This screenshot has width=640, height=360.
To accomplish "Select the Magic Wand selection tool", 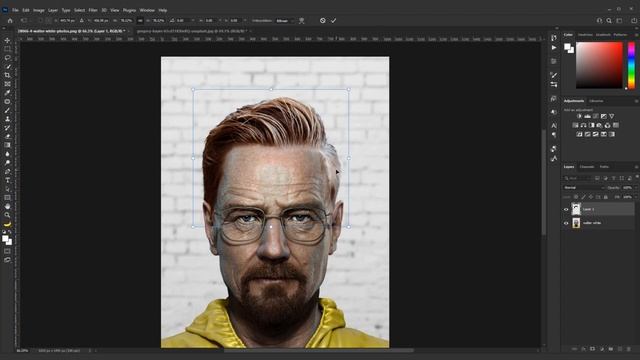I will click(x=7, y=67).
